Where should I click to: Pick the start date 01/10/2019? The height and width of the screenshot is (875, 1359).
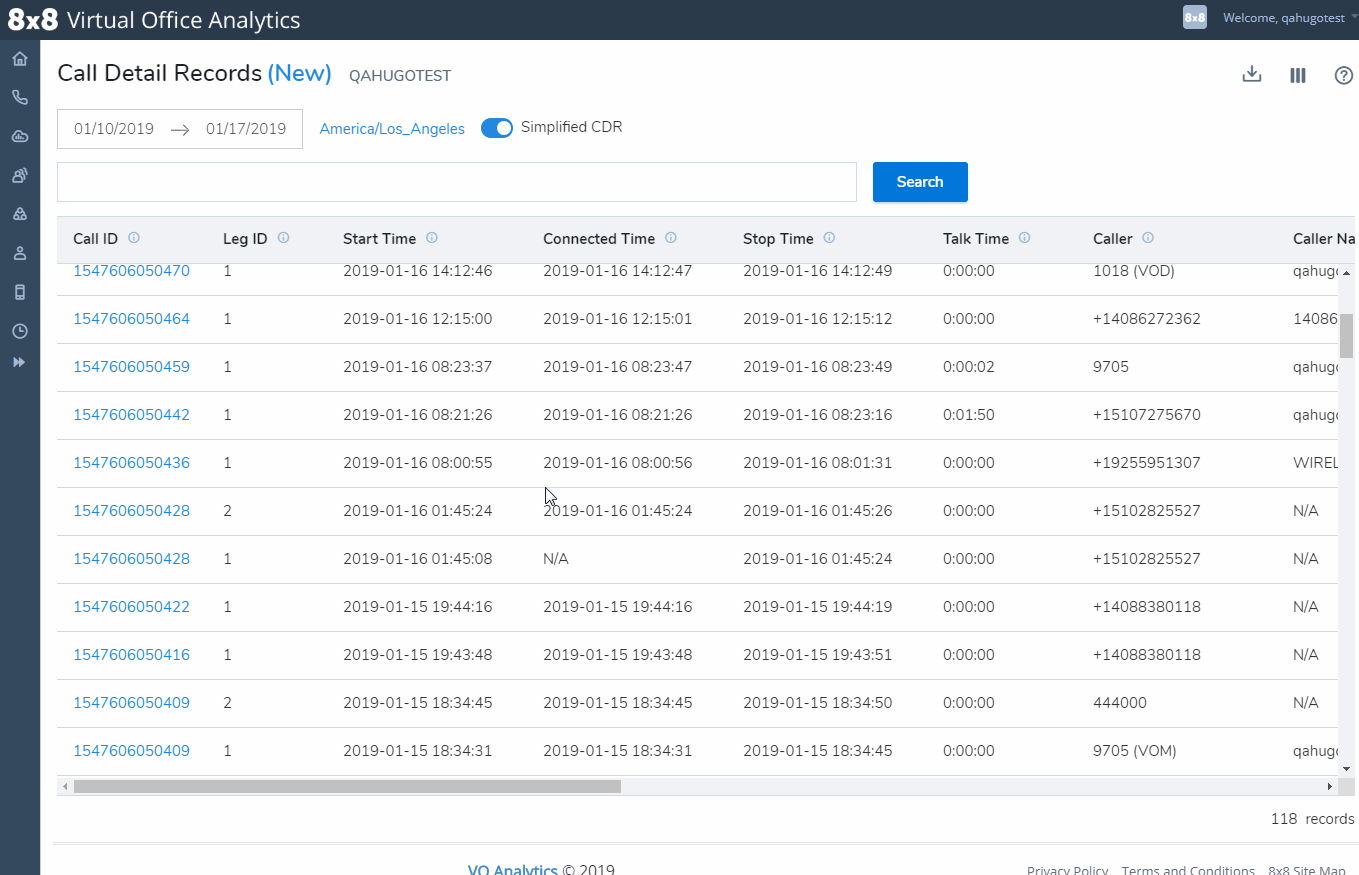114,129
